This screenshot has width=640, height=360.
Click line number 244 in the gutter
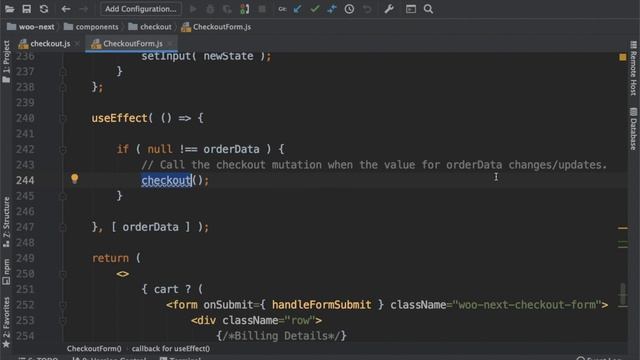[x=25, y=180]
